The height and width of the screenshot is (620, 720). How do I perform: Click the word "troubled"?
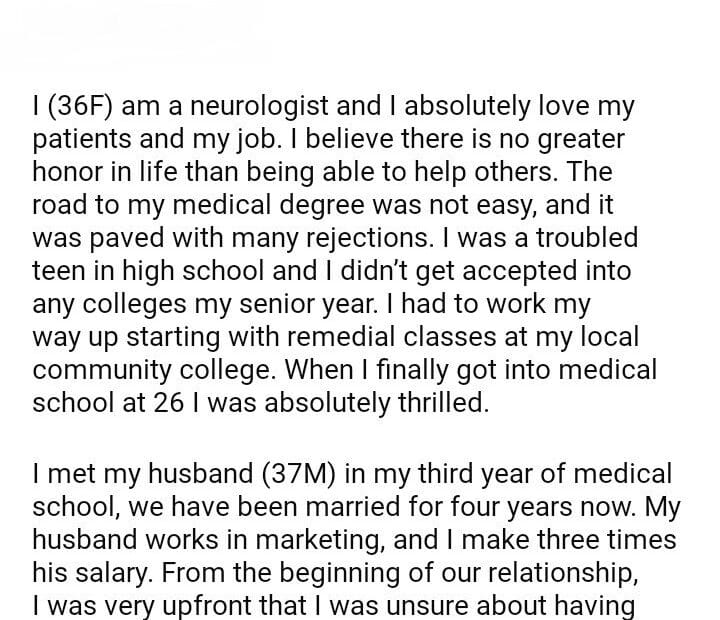click(x=581, y=237)
